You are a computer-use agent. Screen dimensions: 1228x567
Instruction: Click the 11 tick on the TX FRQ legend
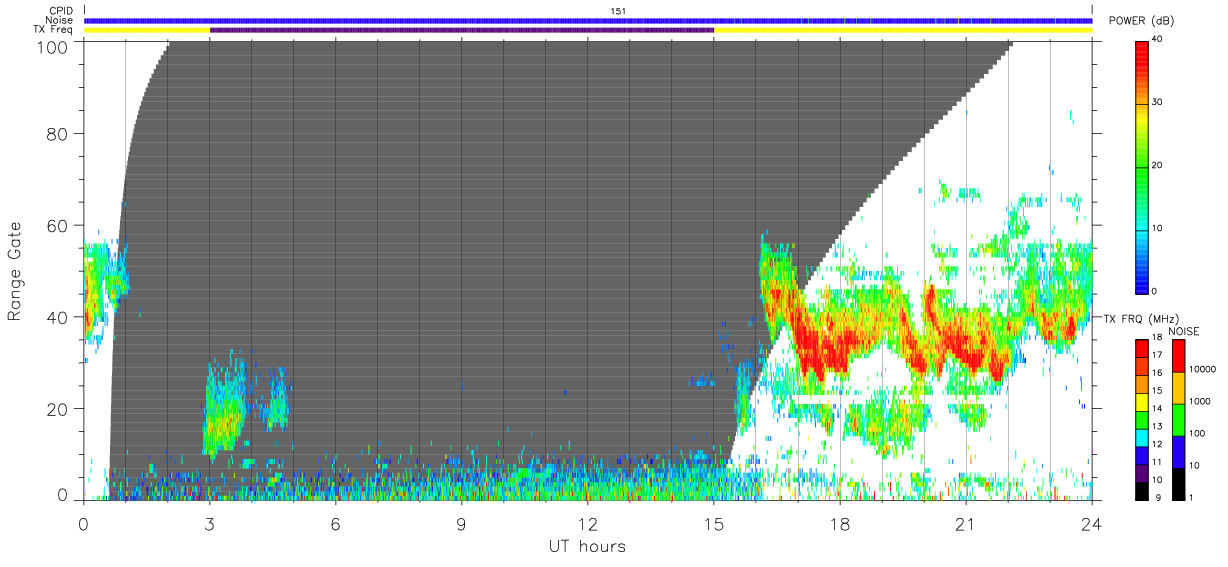(1157, 462)
